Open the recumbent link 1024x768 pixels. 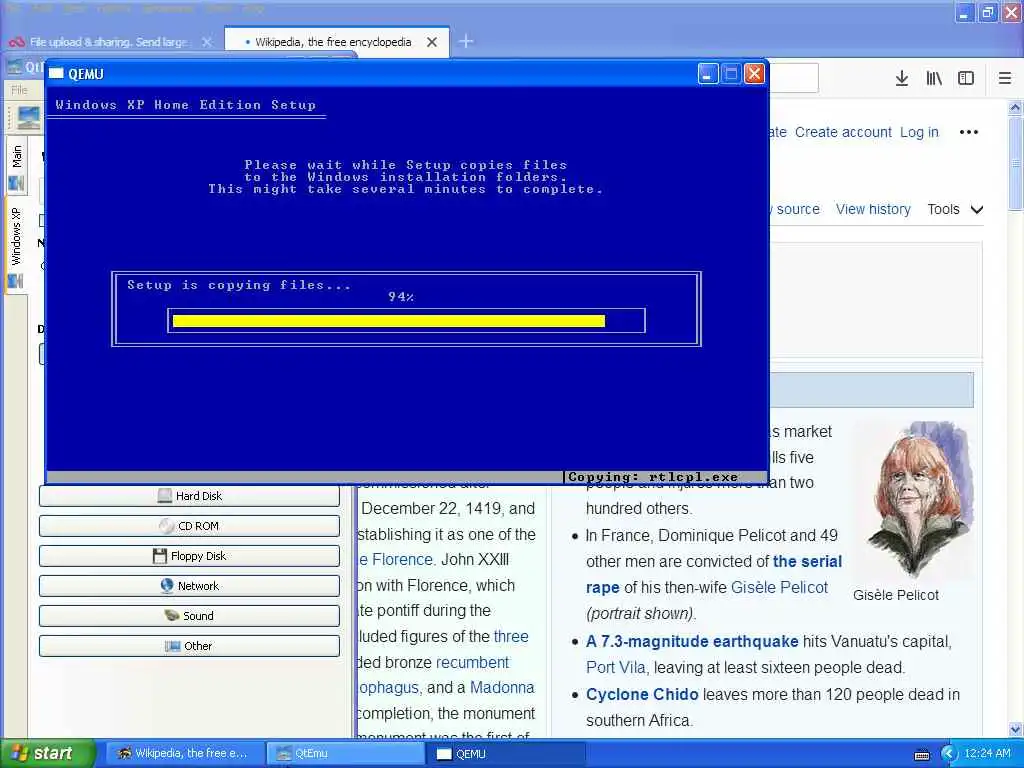472,662
